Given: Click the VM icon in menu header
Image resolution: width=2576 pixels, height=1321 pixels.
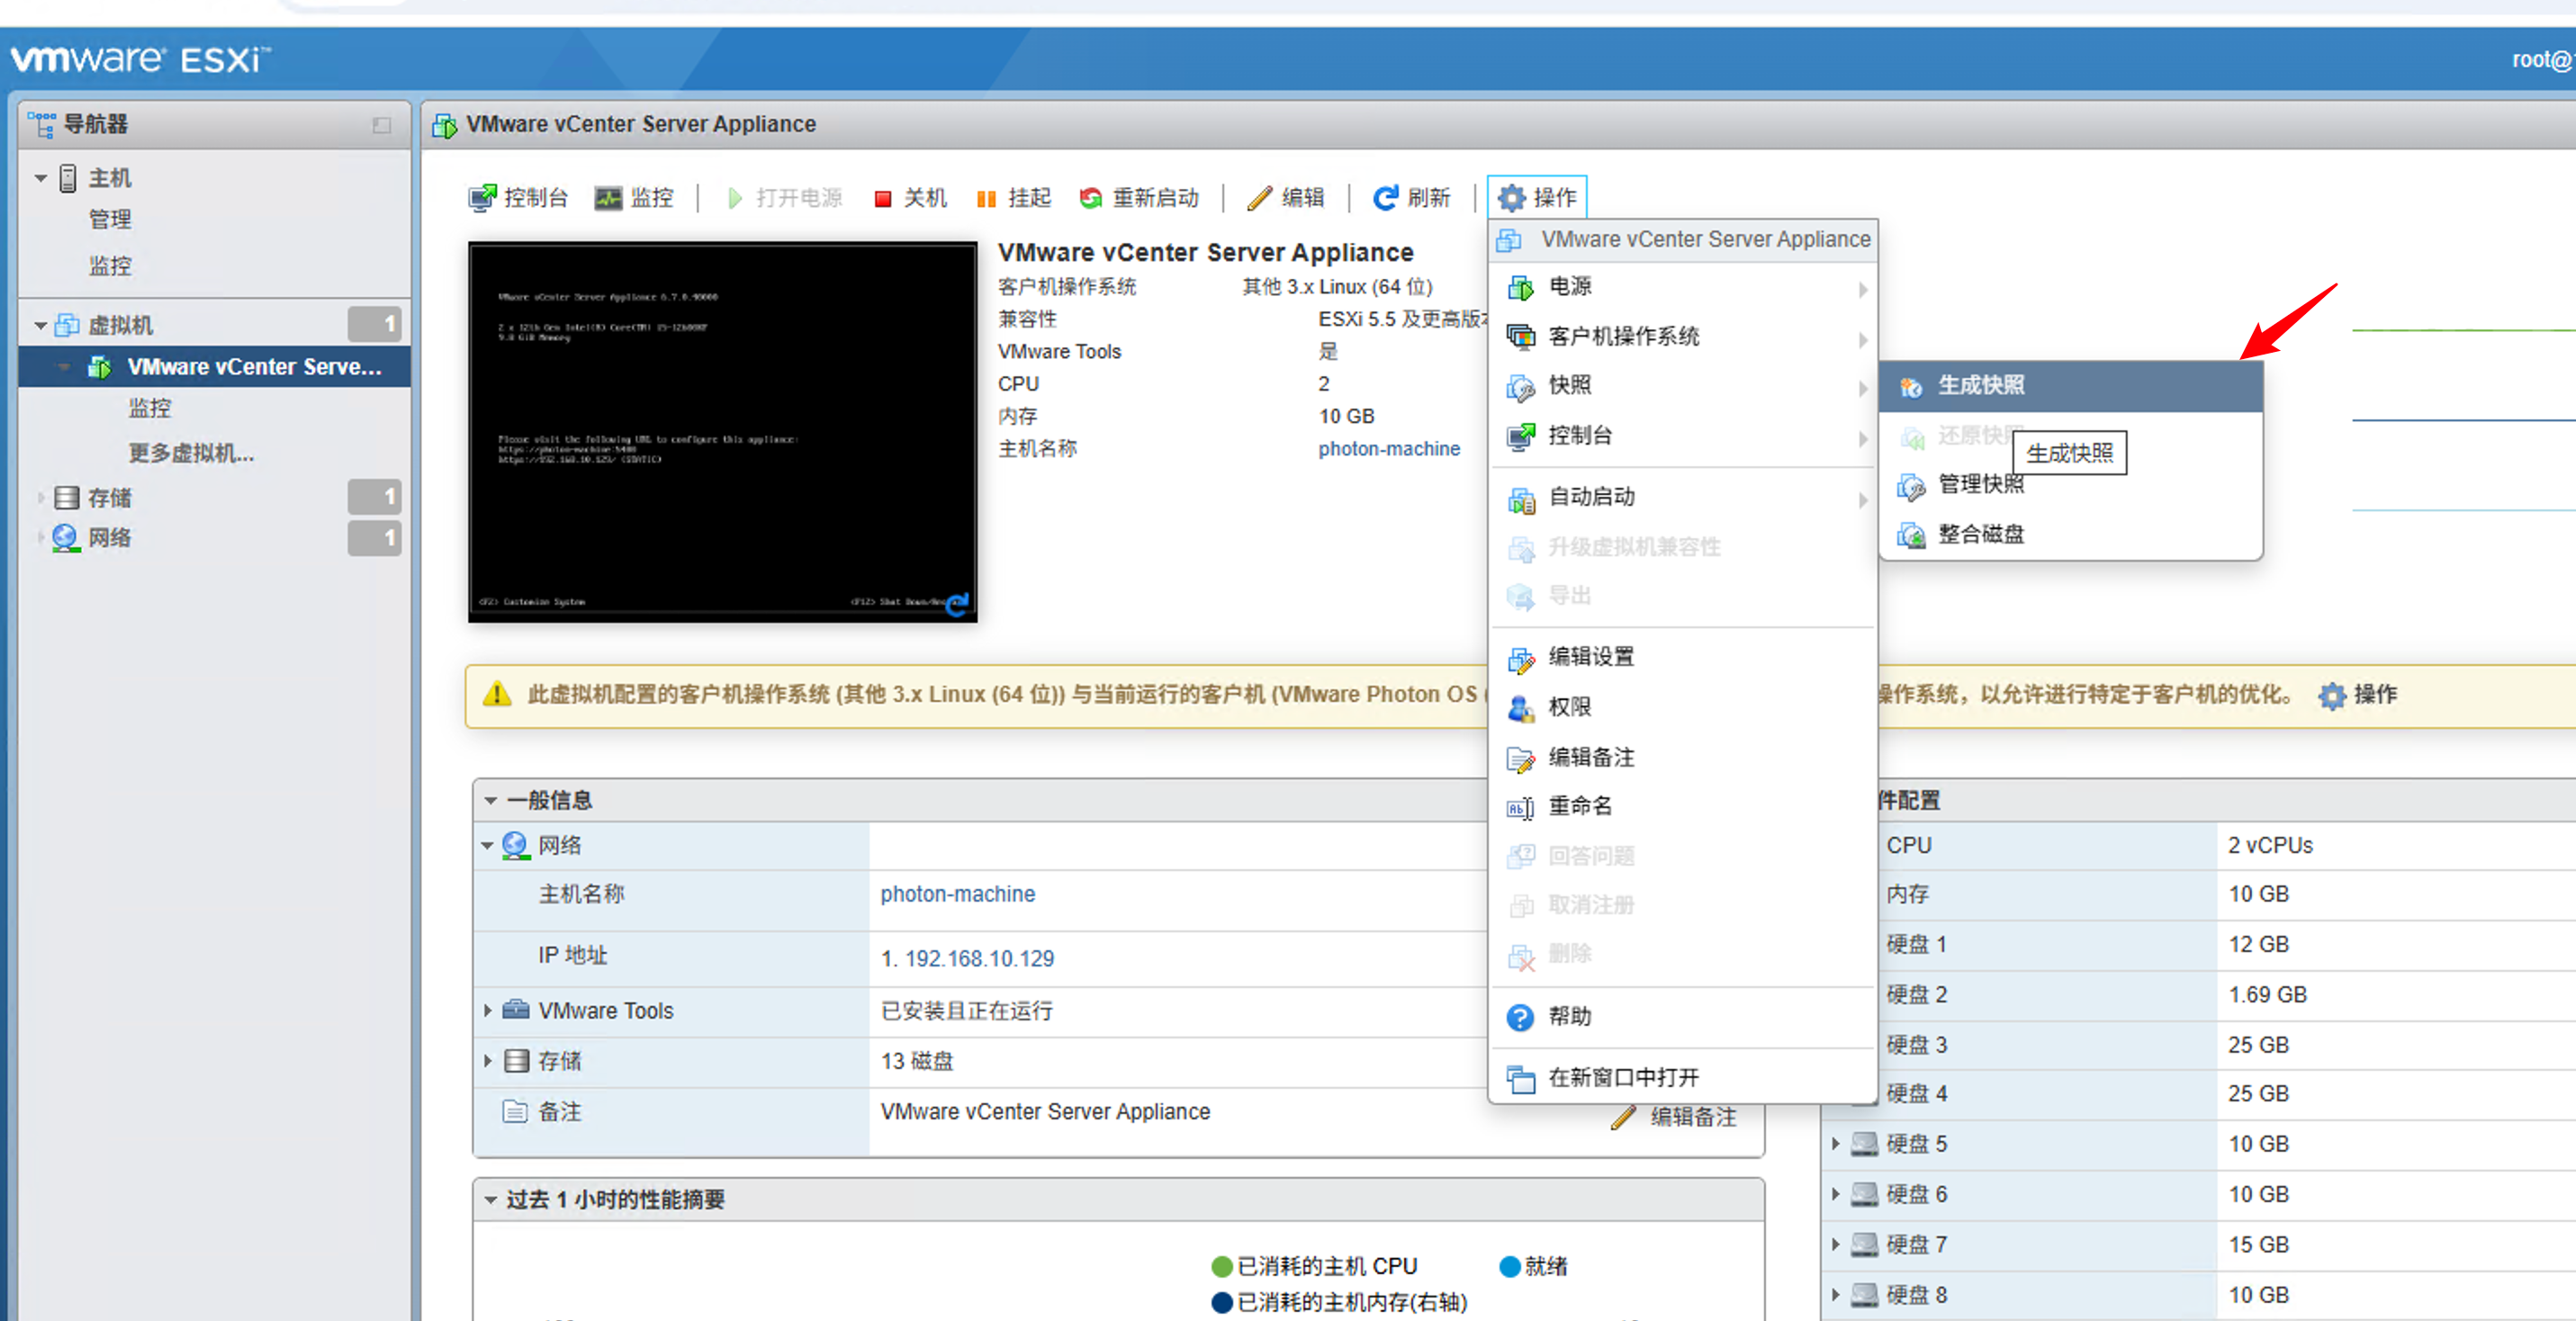Looking at the screenshot, I should point(1510,241).
